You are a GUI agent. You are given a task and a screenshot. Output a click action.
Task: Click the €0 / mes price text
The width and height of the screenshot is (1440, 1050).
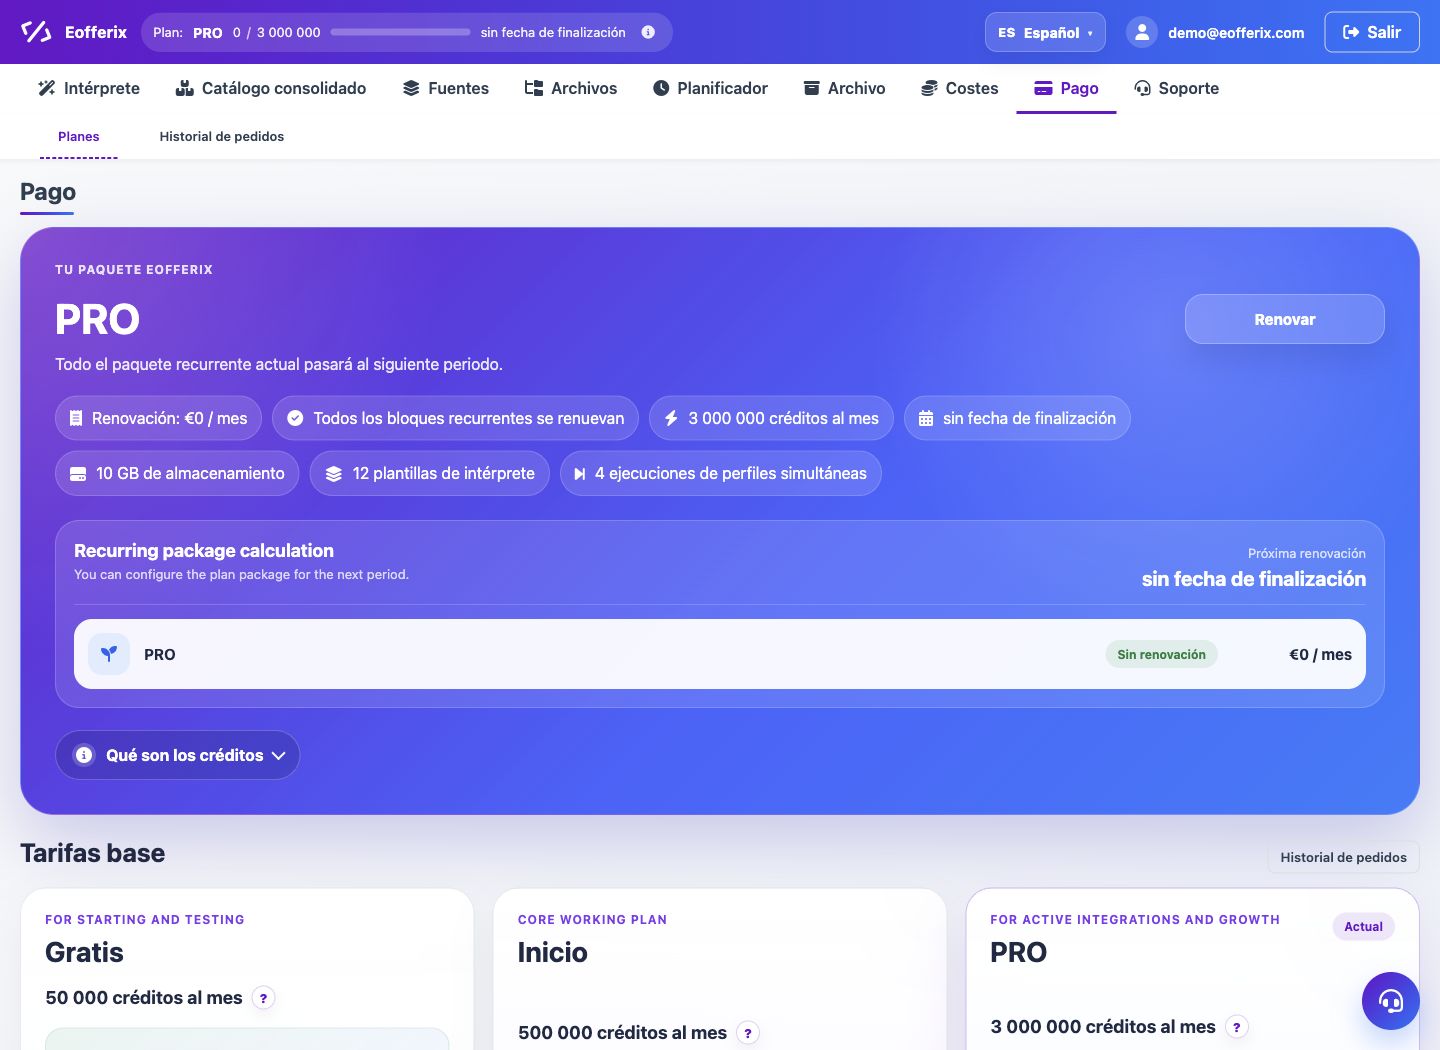(x=1320, y=654)
